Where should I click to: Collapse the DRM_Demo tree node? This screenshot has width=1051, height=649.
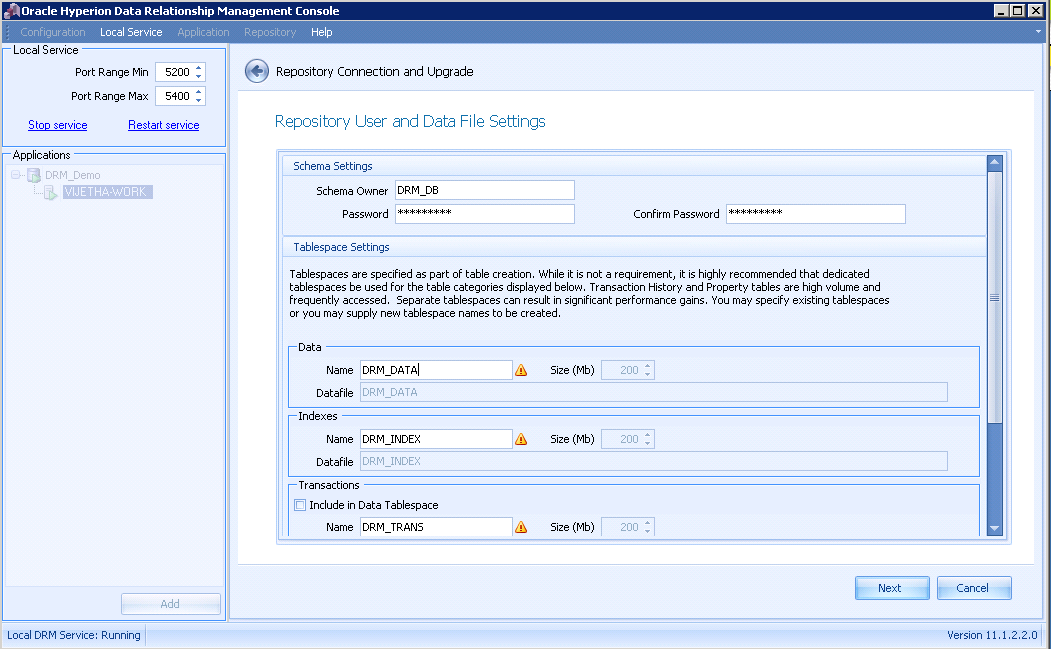coord(15,175)
